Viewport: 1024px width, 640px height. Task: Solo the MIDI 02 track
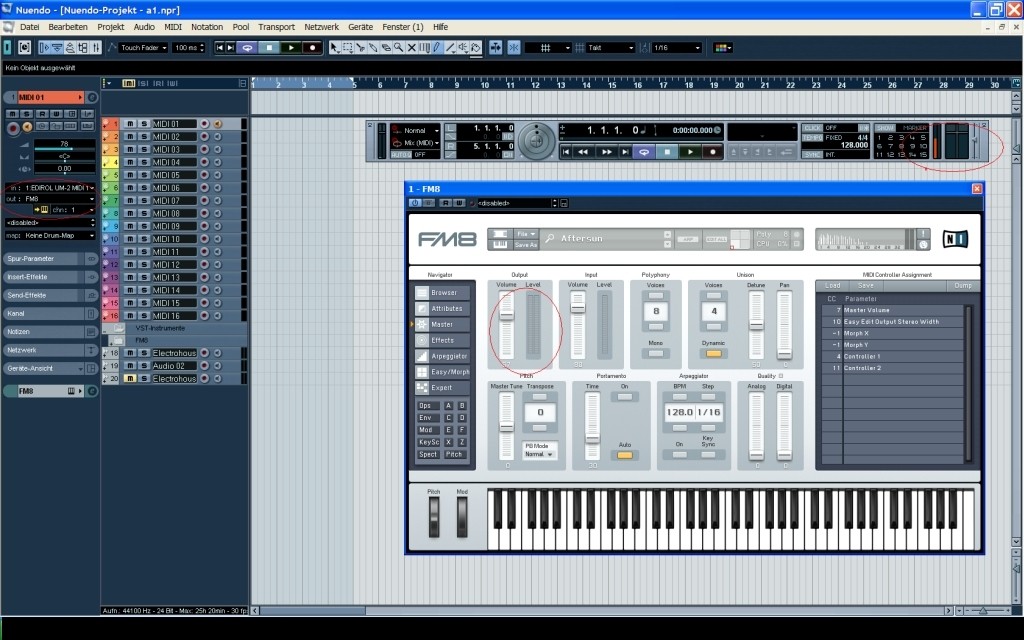point(143,136)
